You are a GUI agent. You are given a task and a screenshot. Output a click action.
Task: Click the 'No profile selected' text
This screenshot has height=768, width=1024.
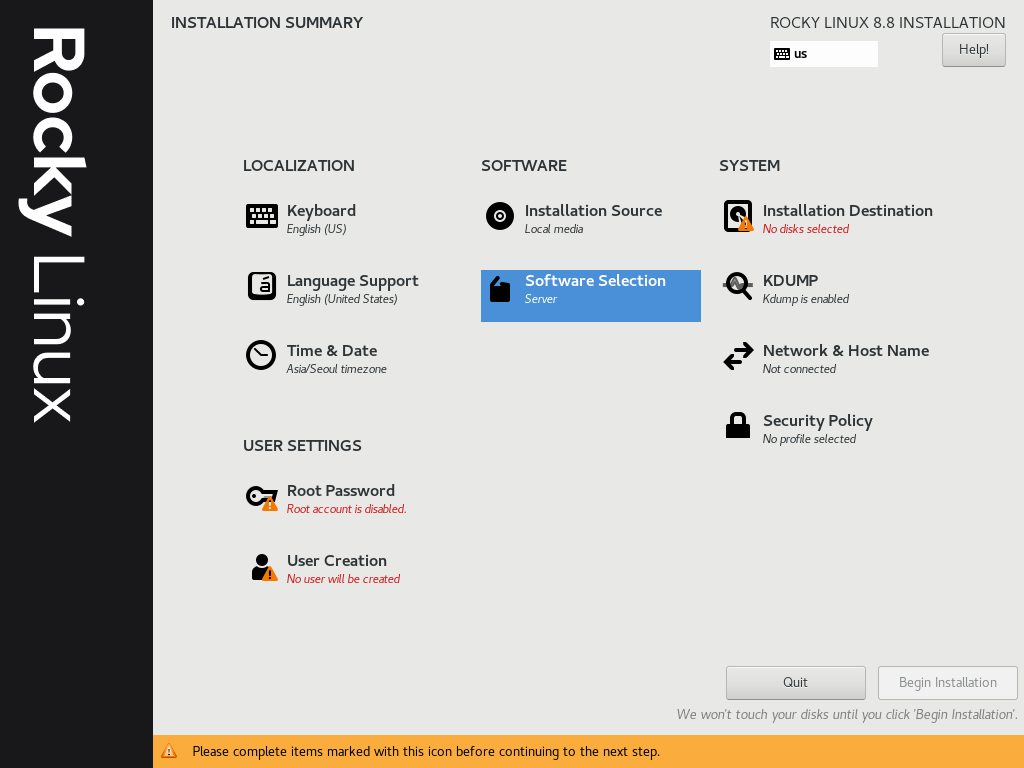(809, 439)
